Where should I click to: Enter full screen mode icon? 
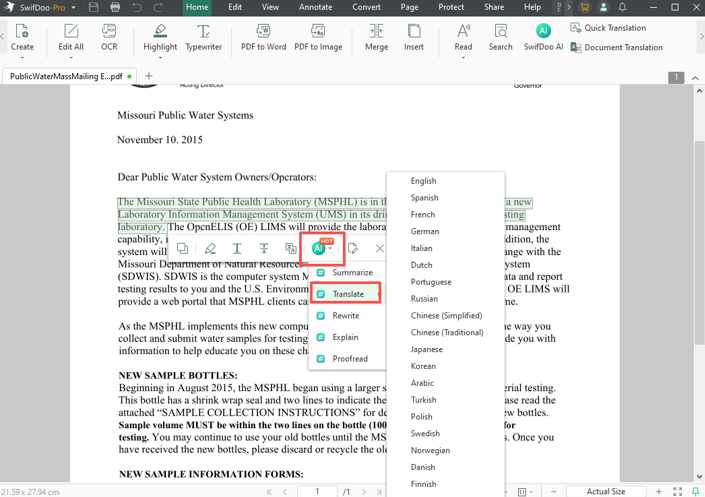tap(677, 492)
